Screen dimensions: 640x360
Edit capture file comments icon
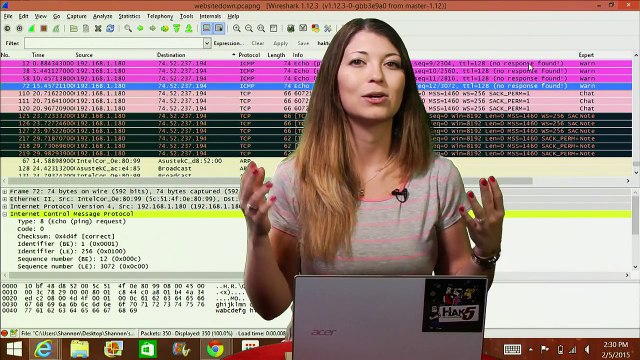point(13,333)
